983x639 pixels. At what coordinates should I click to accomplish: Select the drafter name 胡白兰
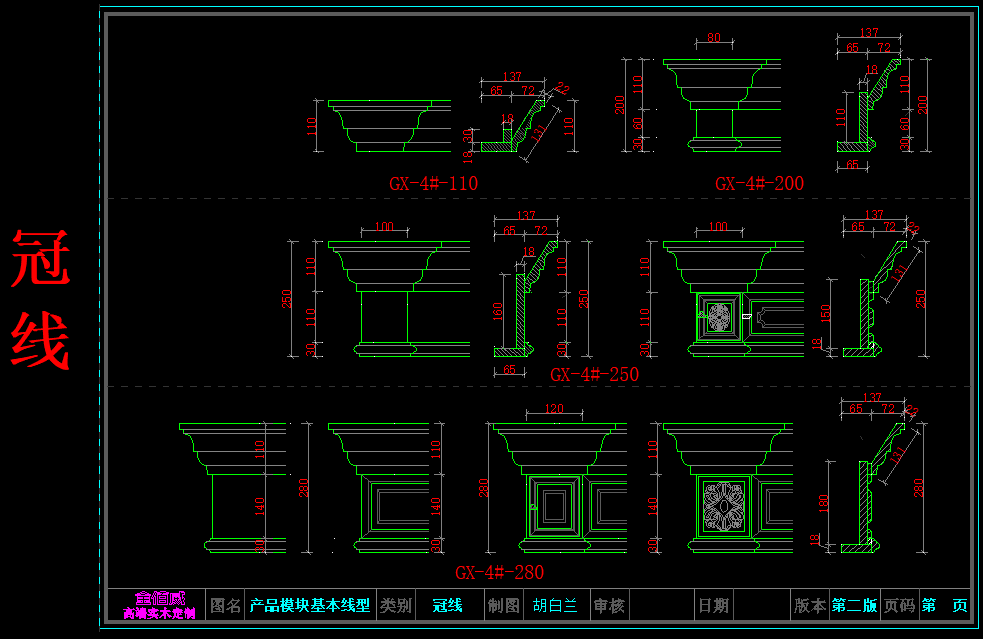(555, 605)
